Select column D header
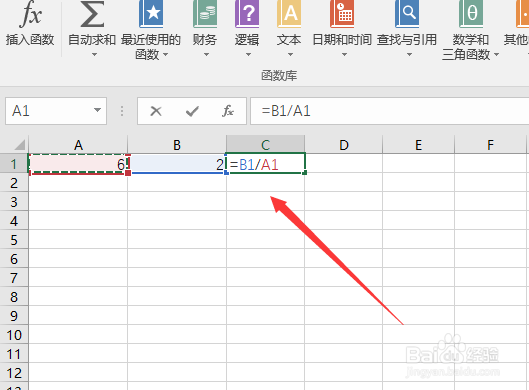 pyautogui.click(x=343, y=145)
